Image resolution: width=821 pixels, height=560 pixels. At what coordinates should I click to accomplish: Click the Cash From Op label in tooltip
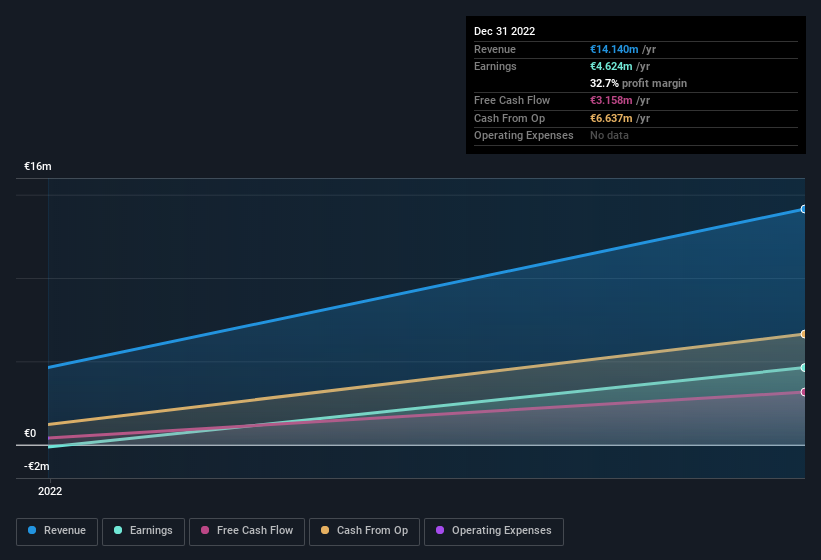tap(509, 118)
